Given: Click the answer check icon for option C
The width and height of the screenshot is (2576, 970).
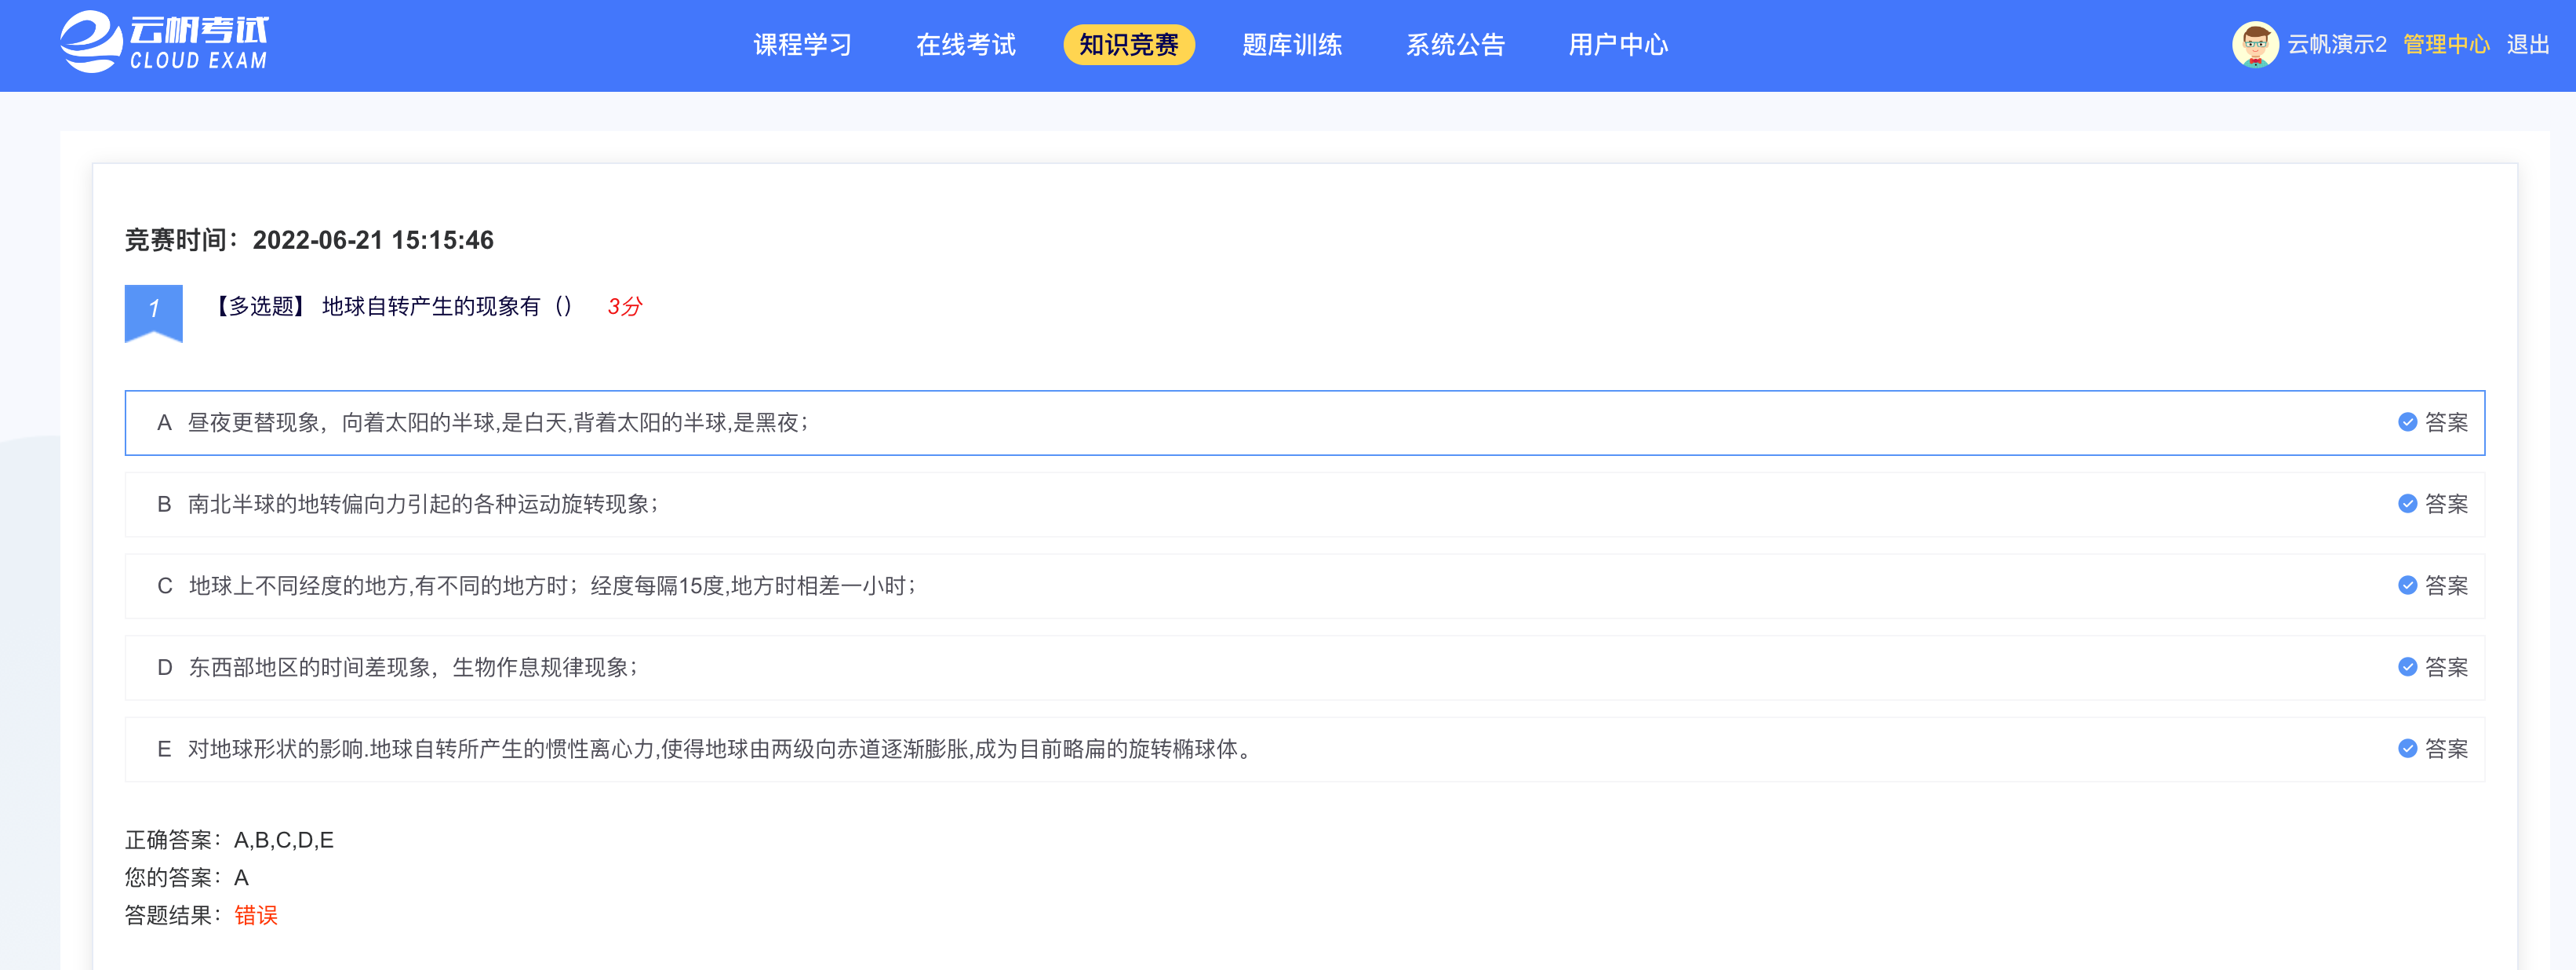Looking at the screenshot, I should (x=2407, y=586).
